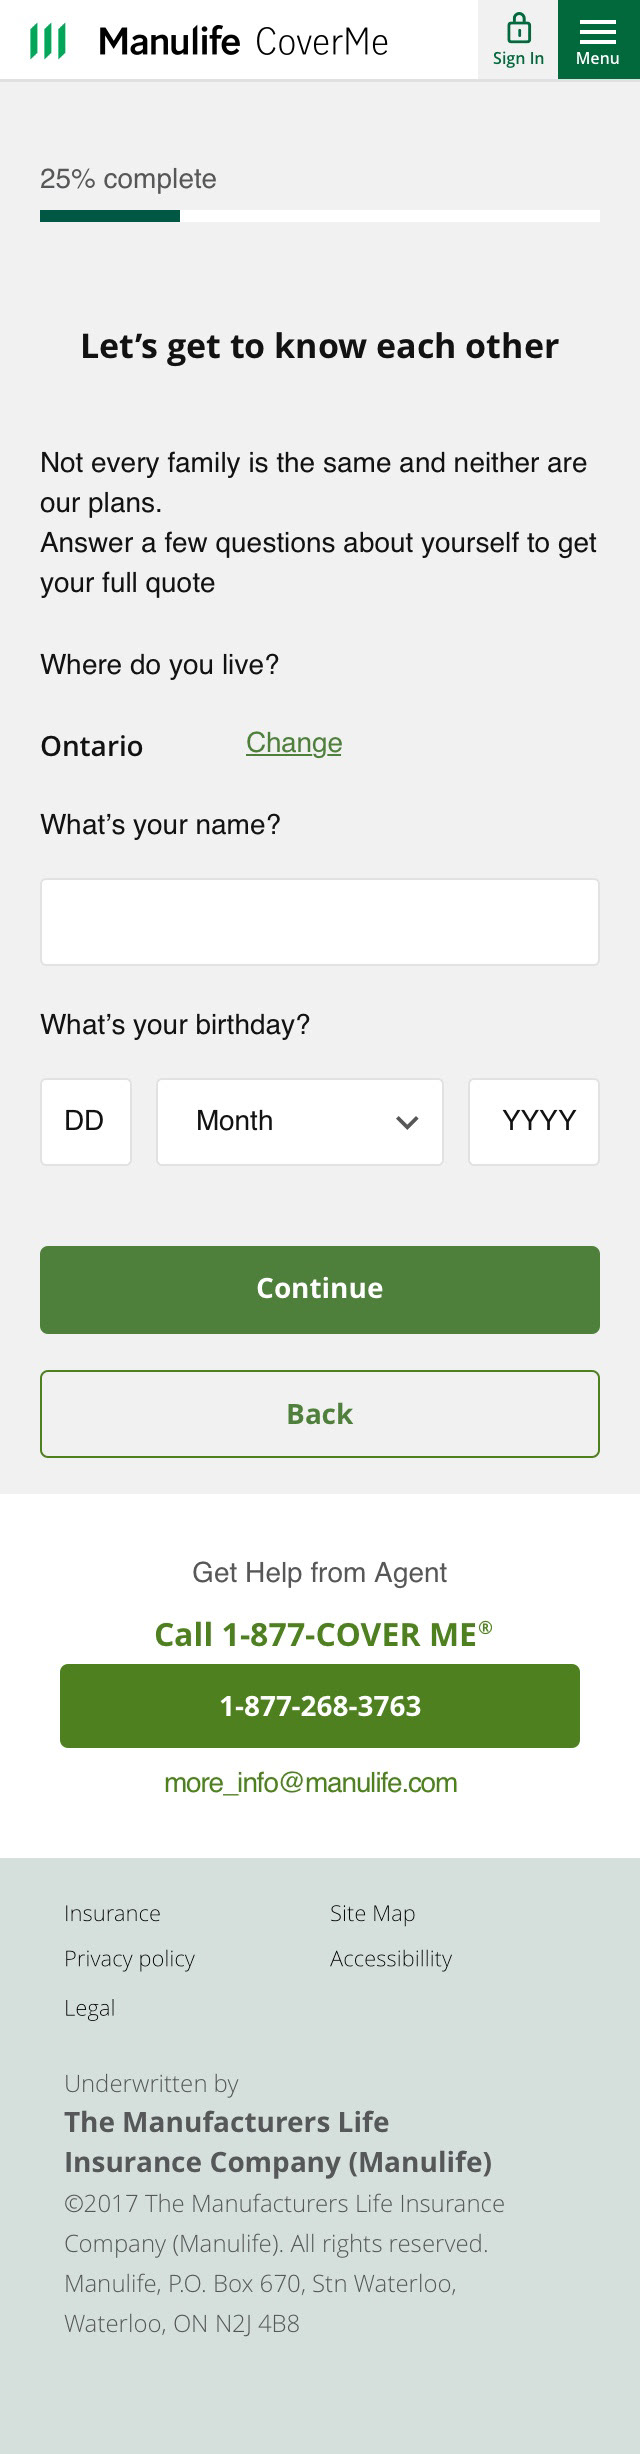Focus the YYYY year field
Image resolution: width=640 pixels, height=2454 pixels.
pyautogui.click(x=534, y=1121)
